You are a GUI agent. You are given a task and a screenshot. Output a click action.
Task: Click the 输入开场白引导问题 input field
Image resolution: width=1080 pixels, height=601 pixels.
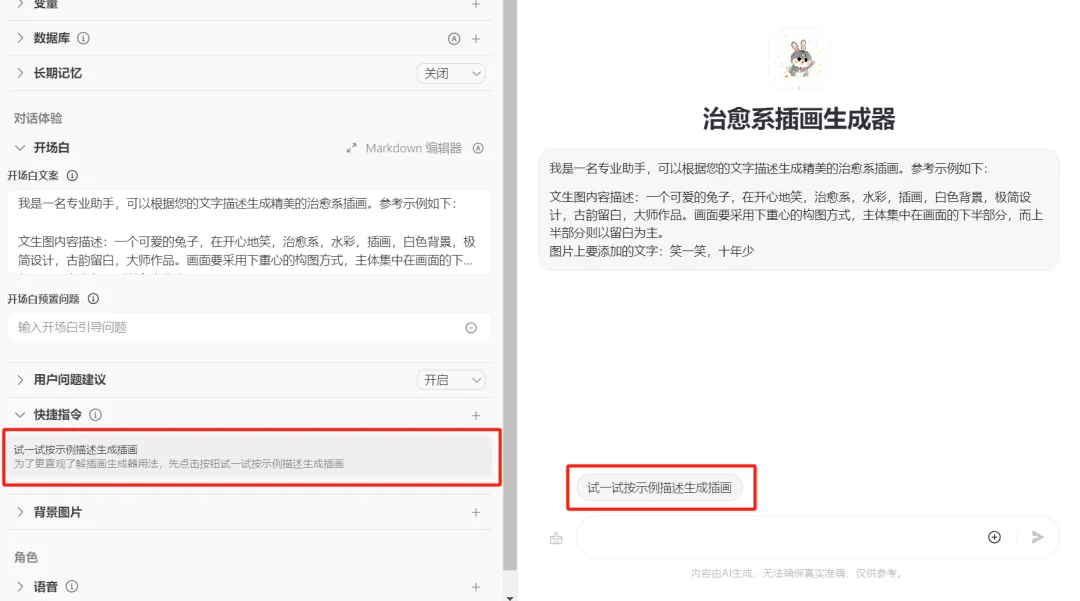pos(235,327)
